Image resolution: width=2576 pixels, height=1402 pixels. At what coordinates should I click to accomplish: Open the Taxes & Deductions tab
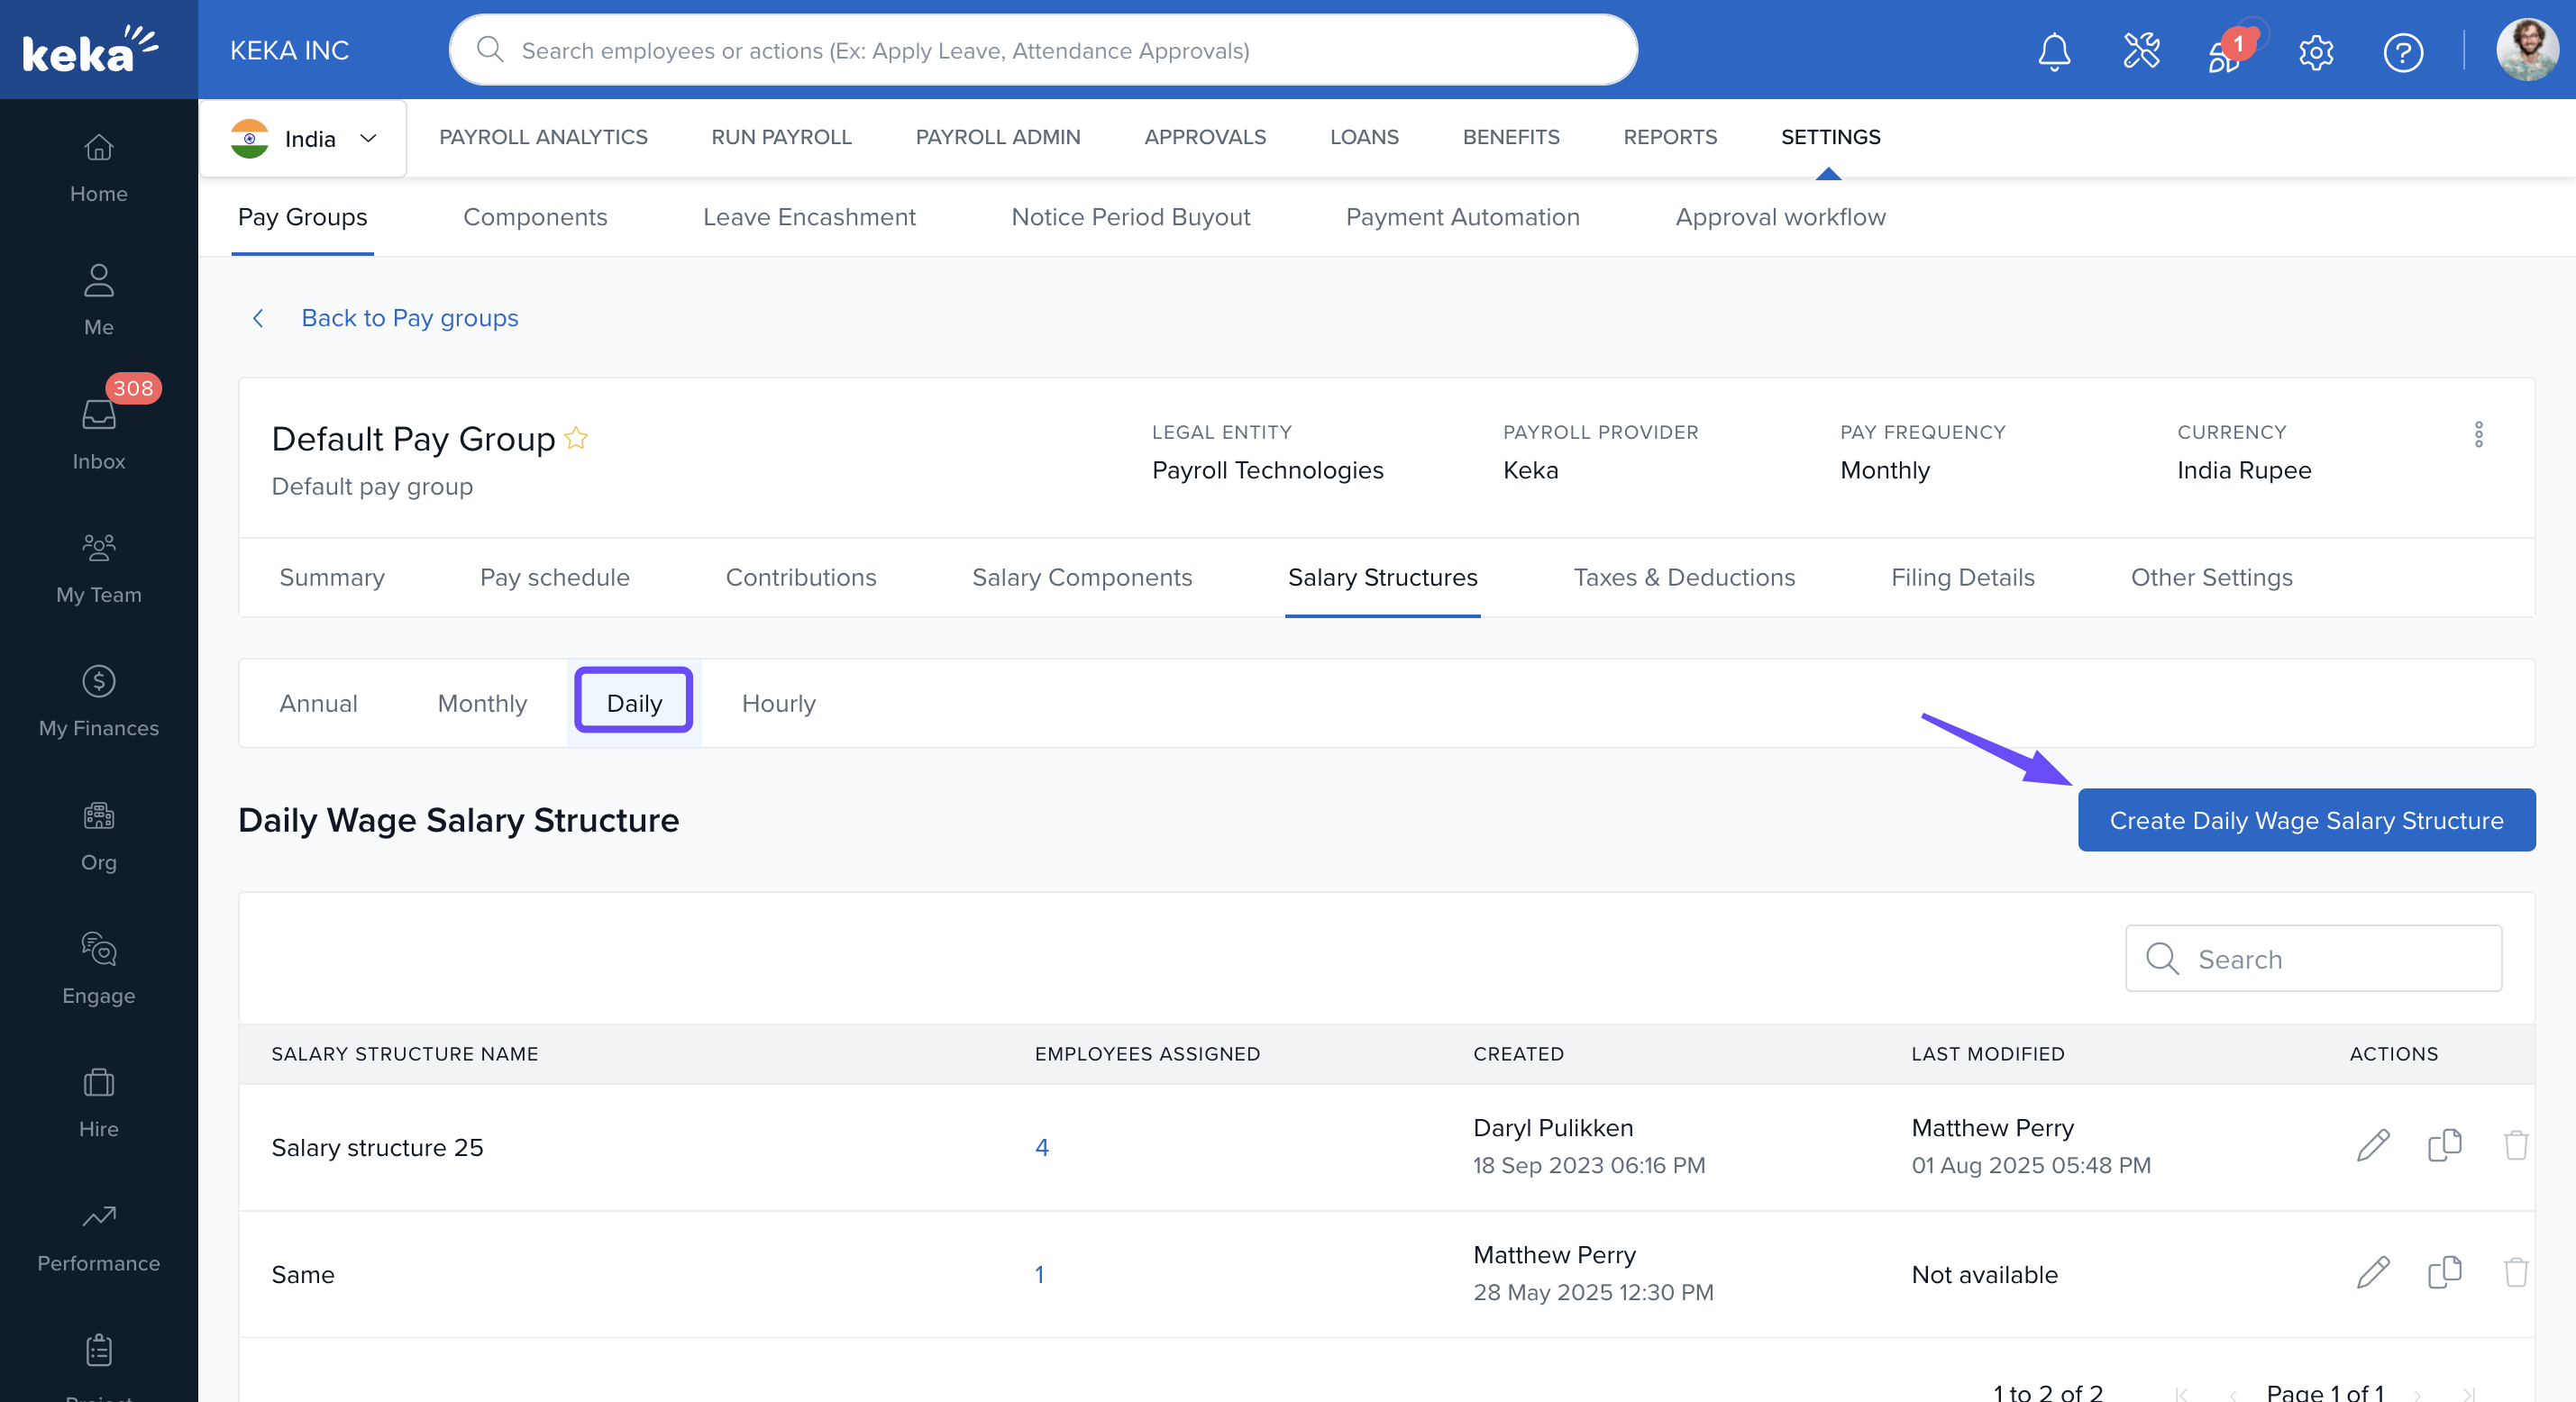(x=1683, y=577)
